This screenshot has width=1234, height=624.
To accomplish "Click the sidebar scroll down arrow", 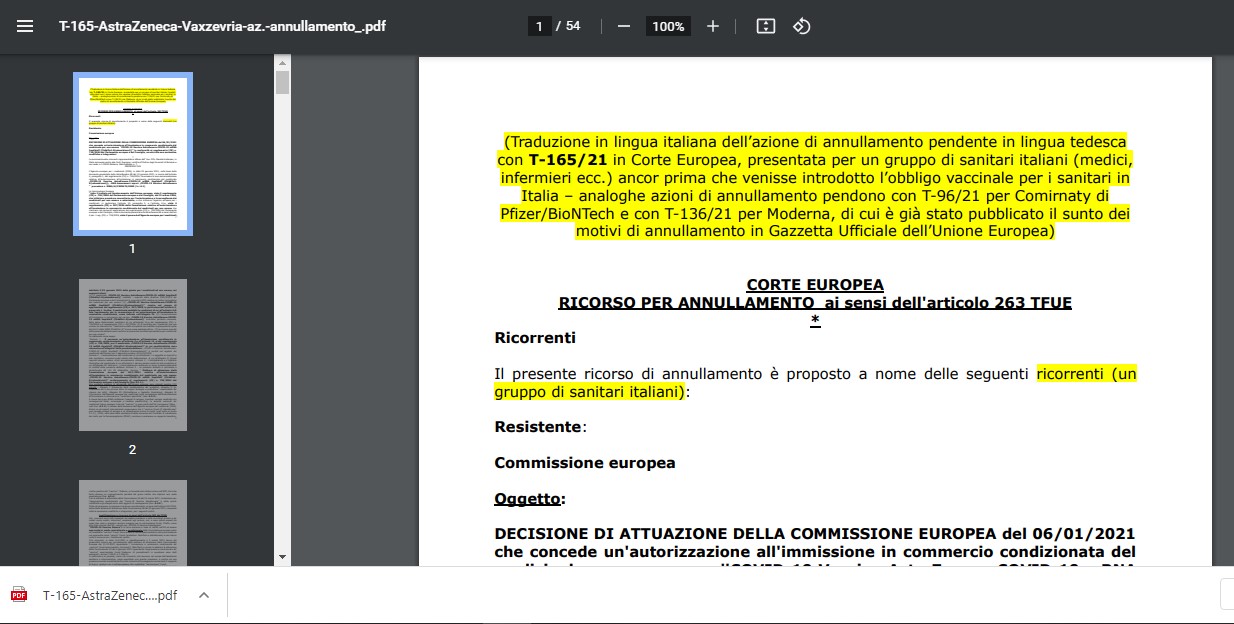I will point(282,556).
